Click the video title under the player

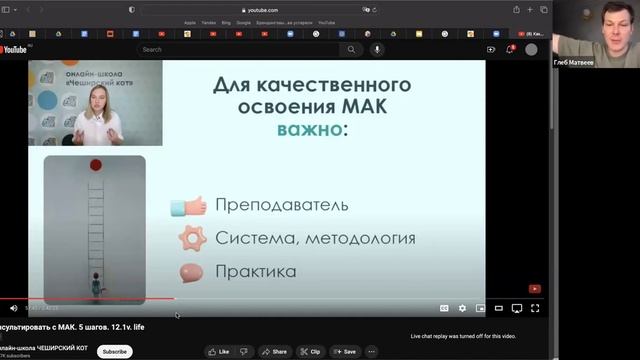pos(72,327)
